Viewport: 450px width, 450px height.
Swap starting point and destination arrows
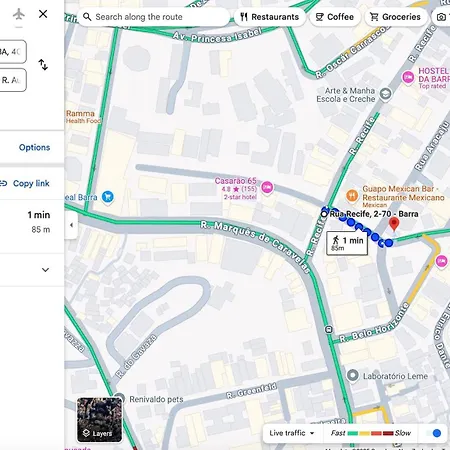click(43, 65)
